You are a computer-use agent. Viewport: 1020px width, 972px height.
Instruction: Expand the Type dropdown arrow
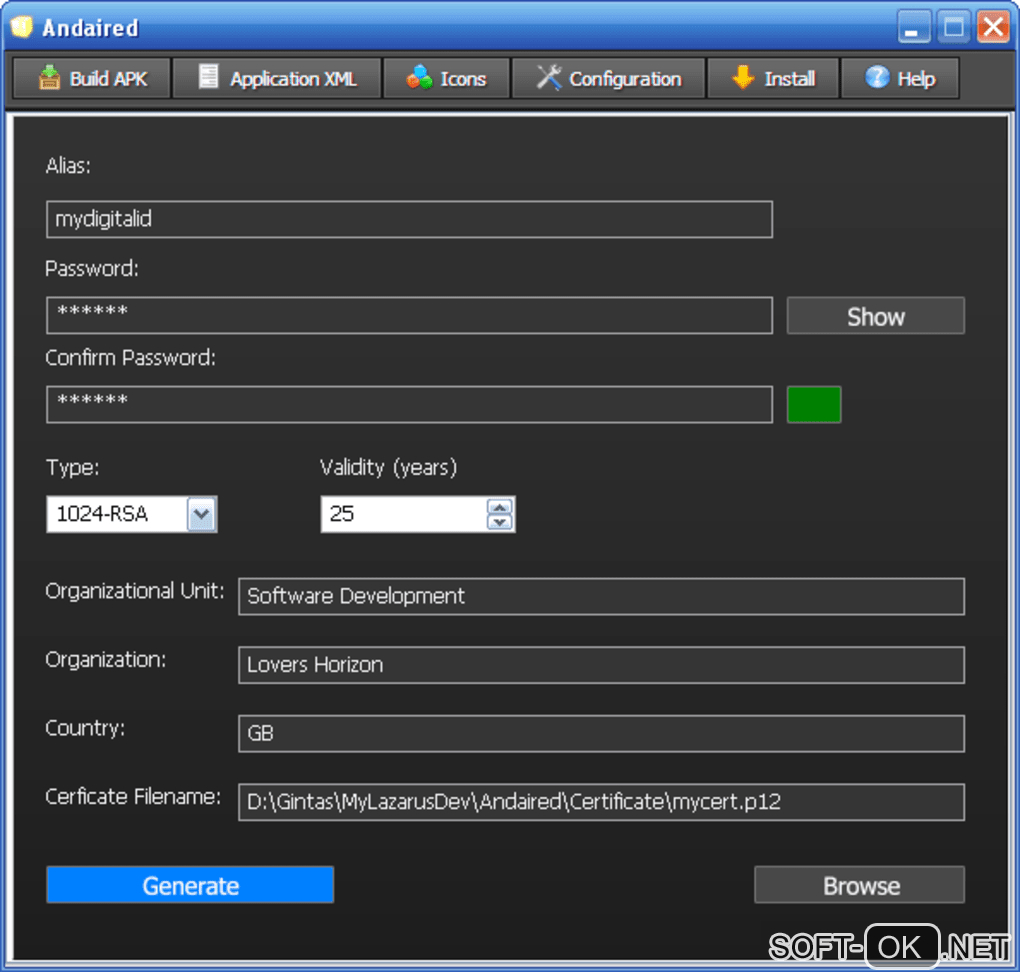tap(202, 515)
